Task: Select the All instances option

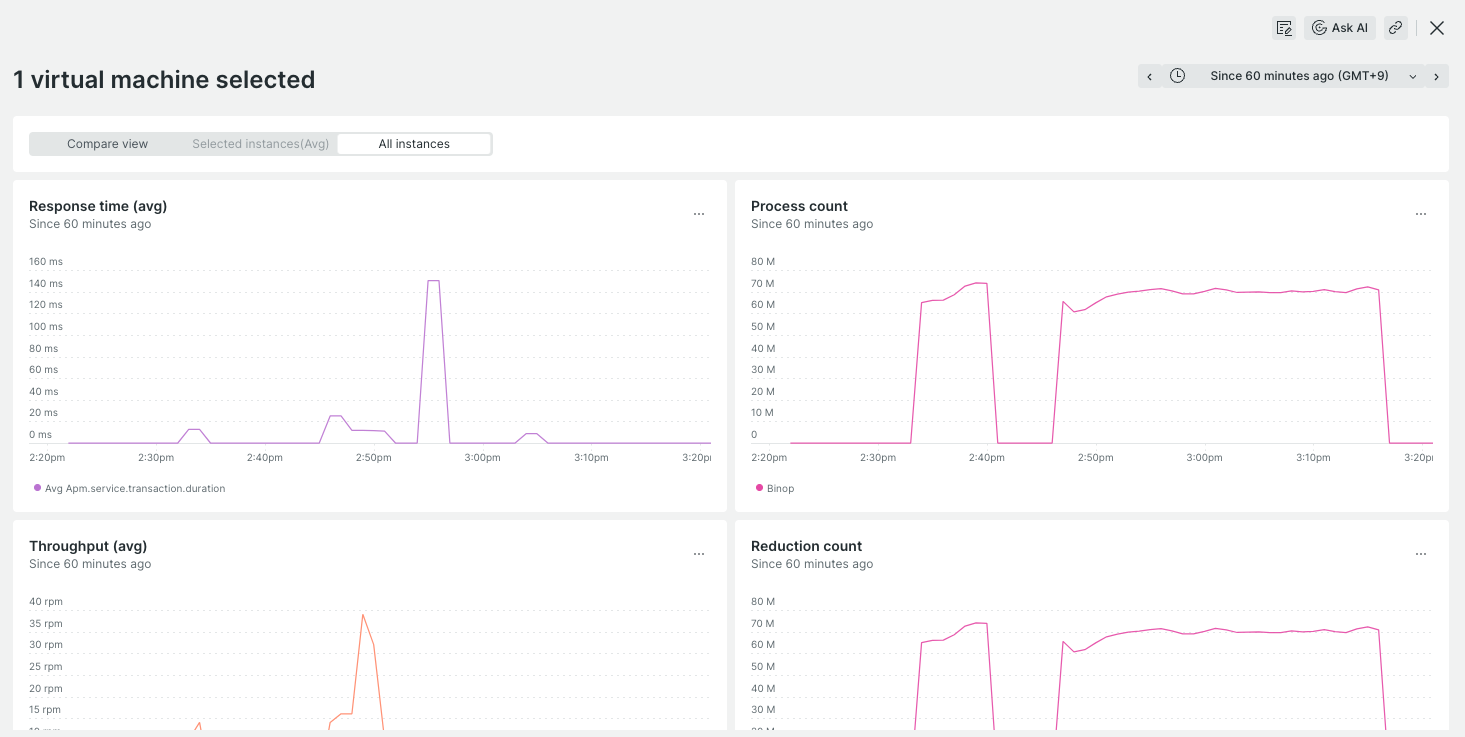Action: tap(414, 144)
